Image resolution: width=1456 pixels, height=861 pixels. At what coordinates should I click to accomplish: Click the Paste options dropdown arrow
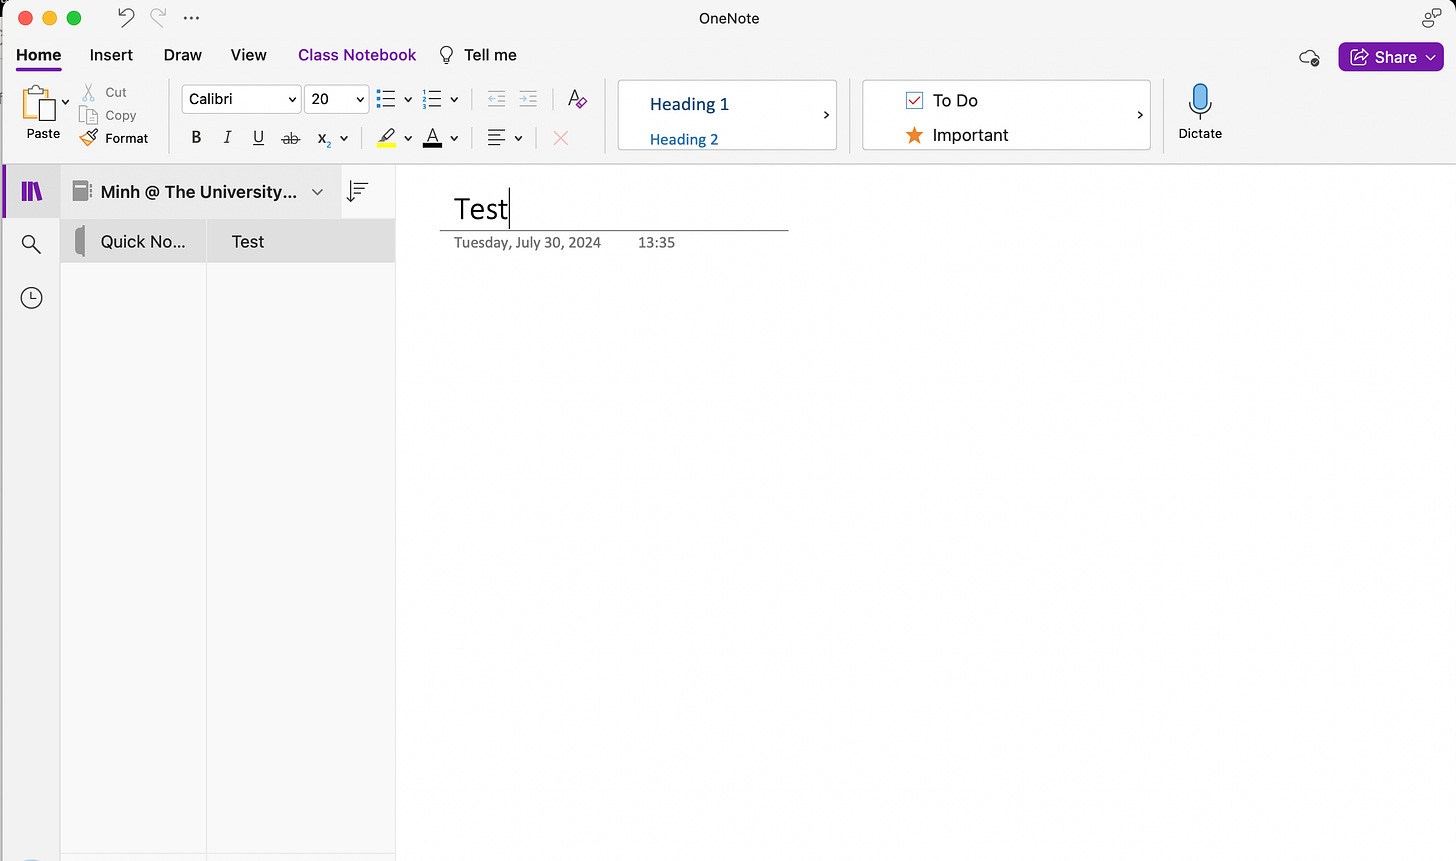[x=66, y=102]
